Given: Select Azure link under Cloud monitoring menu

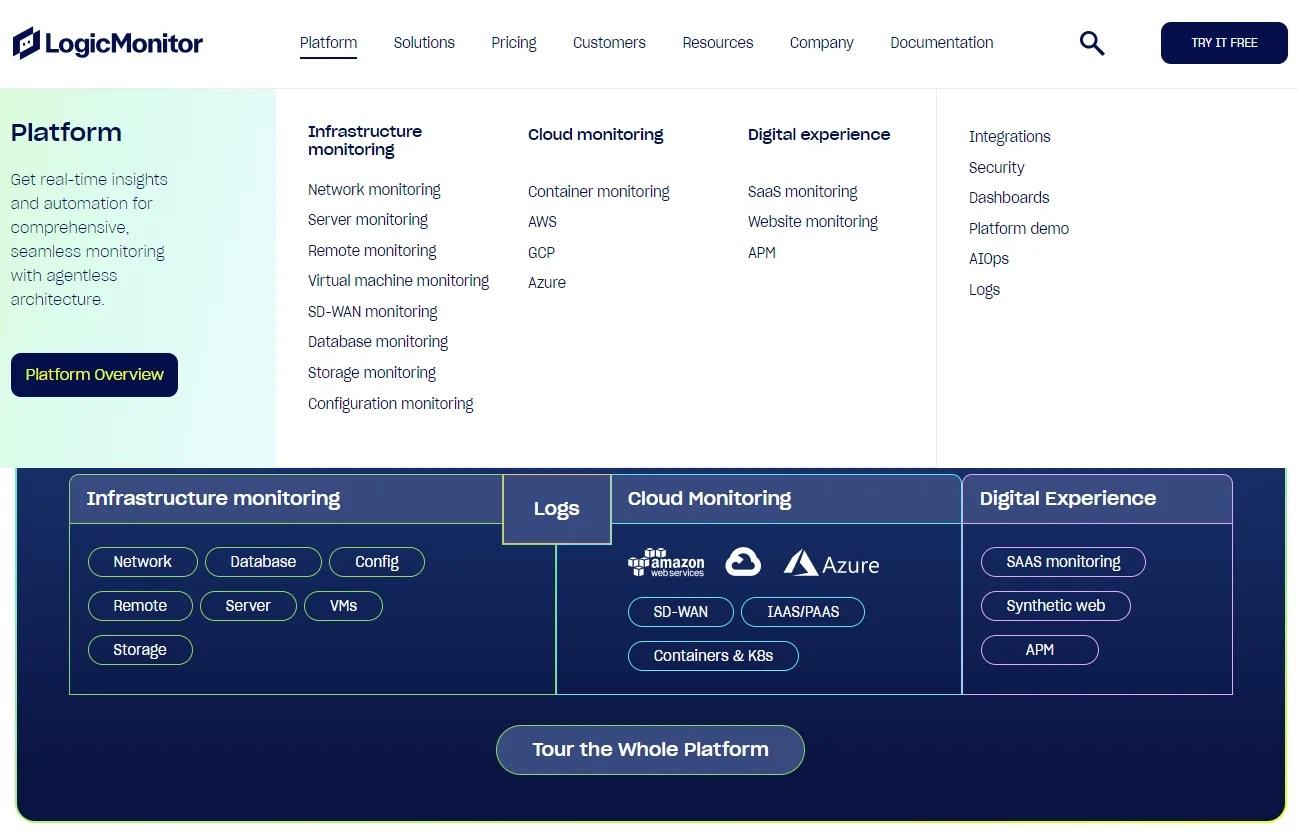Looking at the screenshot, I should coord(547,283).
